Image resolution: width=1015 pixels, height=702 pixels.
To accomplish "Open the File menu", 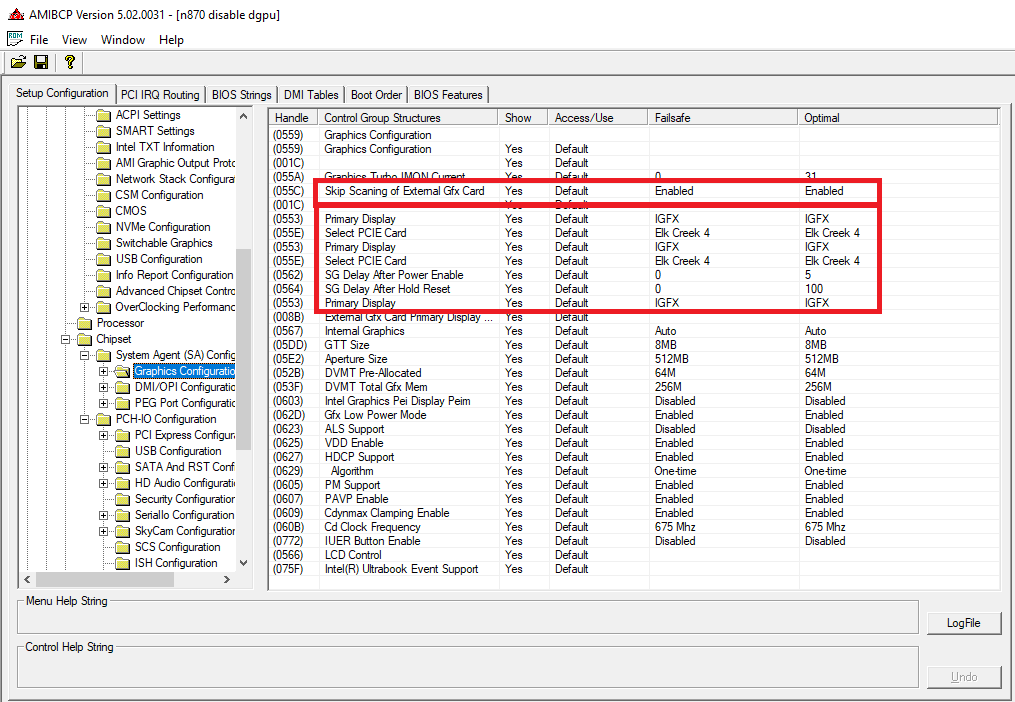I will click(39, 40).
